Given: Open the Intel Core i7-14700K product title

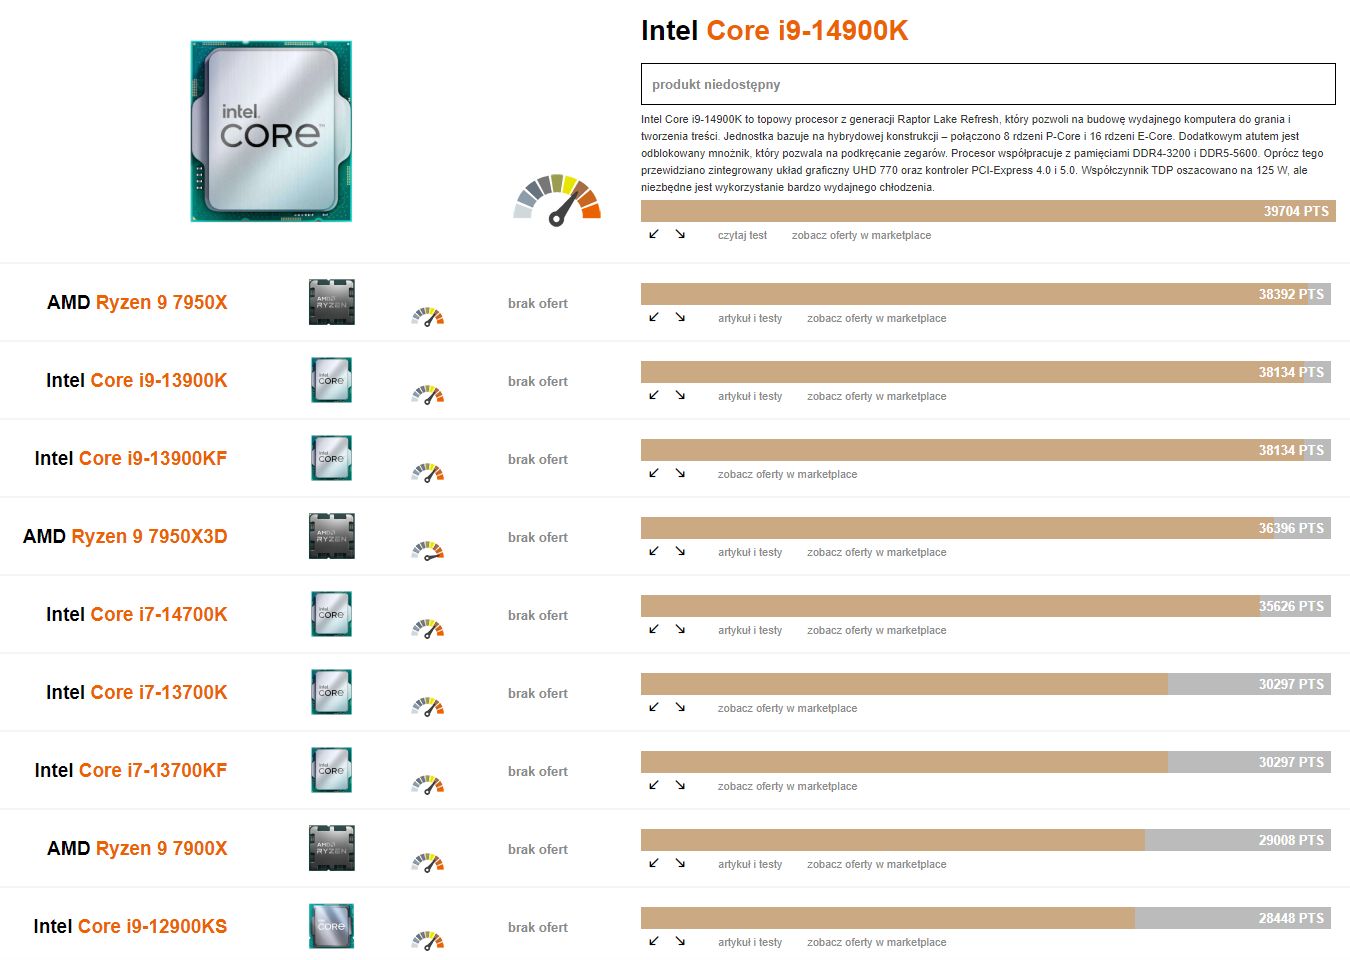Looking at the screenshot, I should [136, 614].
